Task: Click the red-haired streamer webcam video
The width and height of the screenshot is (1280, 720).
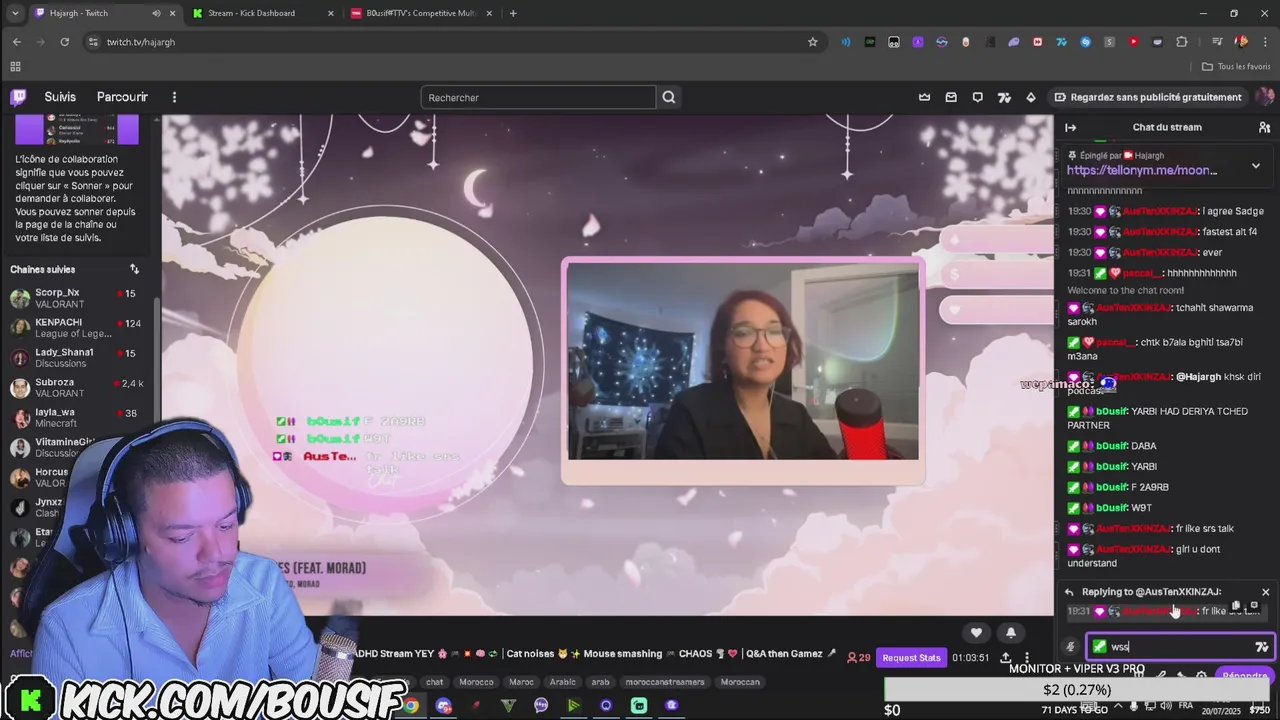Action: [742, 362]
